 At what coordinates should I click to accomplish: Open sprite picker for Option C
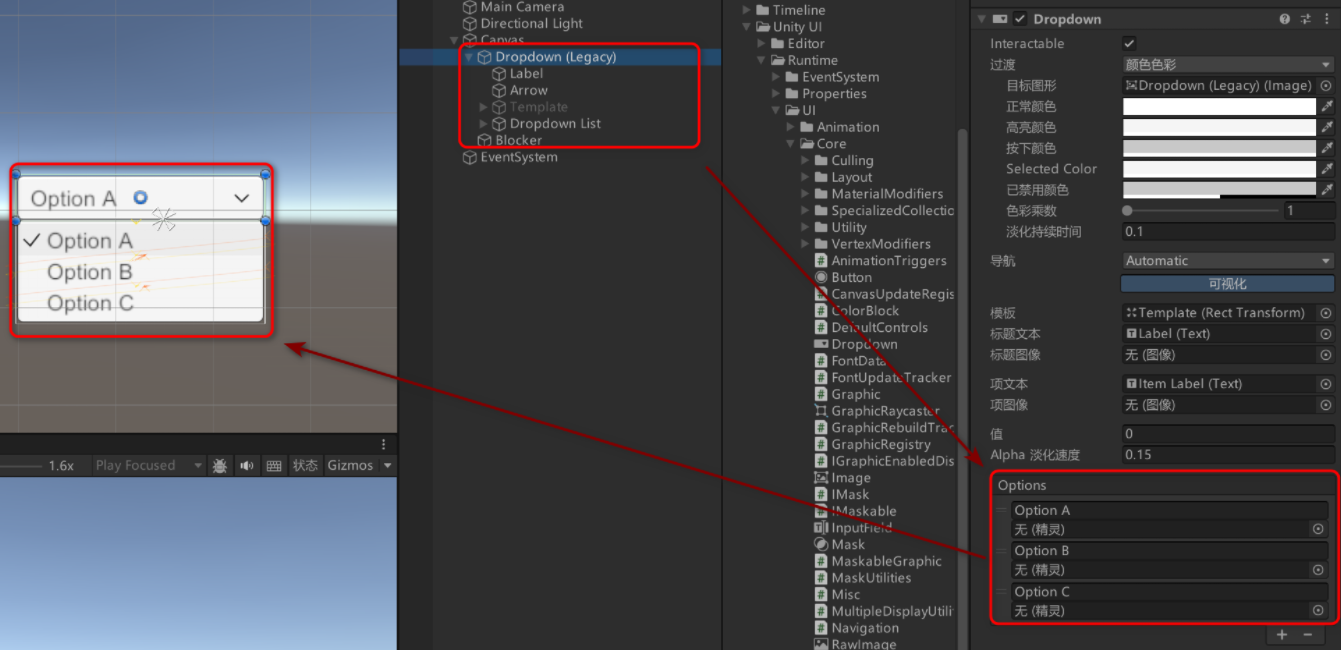pyautogui.click(x=1318, y=610)
